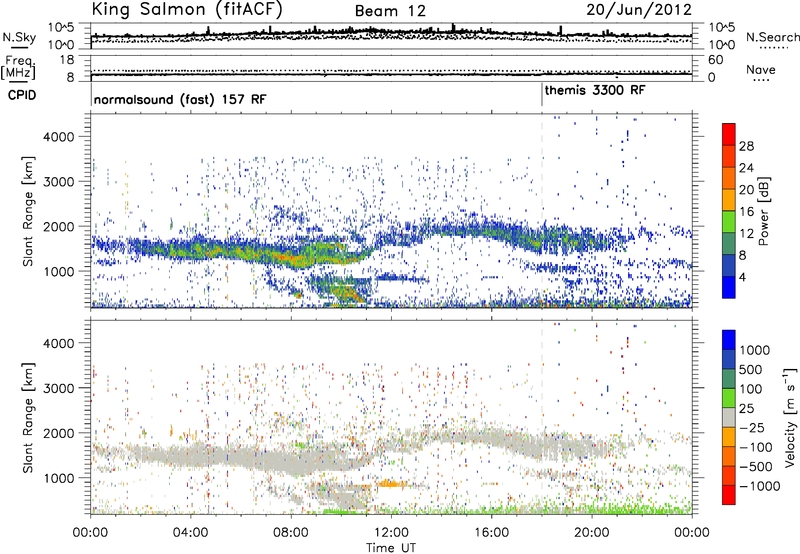Screen dimensions: 800x554
Task: Click 'normalsound (fast) 157 RF' text
Action: tap(180, 99)
